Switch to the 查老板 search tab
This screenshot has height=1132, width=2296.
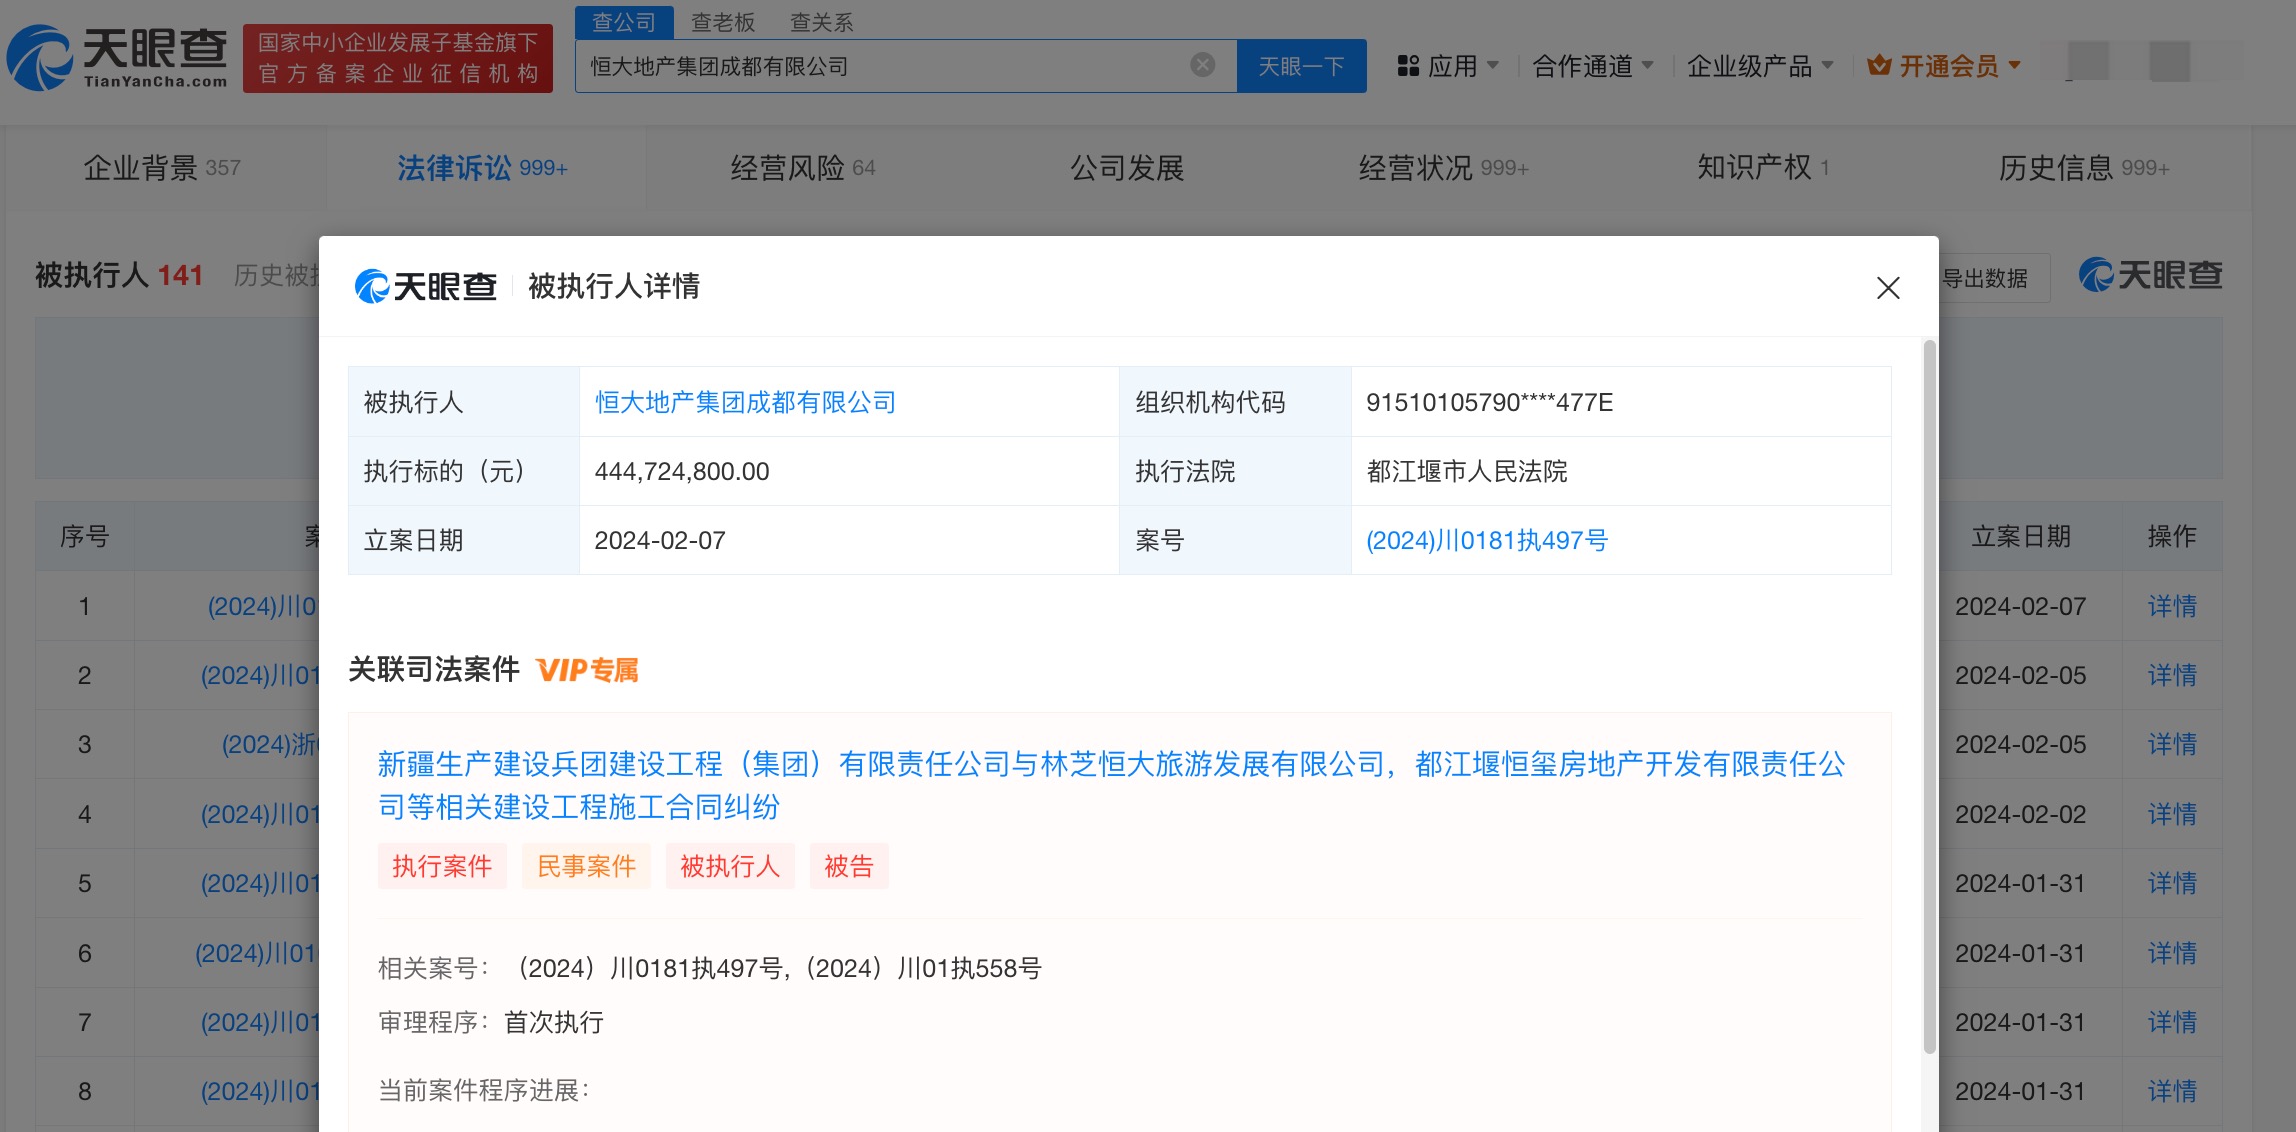[722, 22]
